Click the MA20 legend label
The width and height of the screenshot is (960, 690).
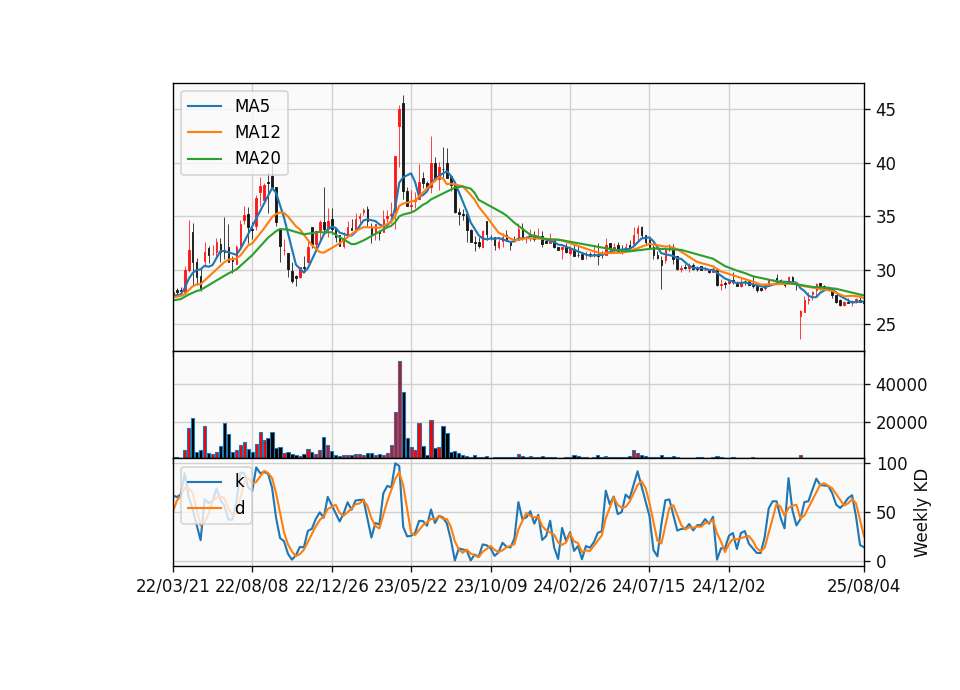point(257,158)
